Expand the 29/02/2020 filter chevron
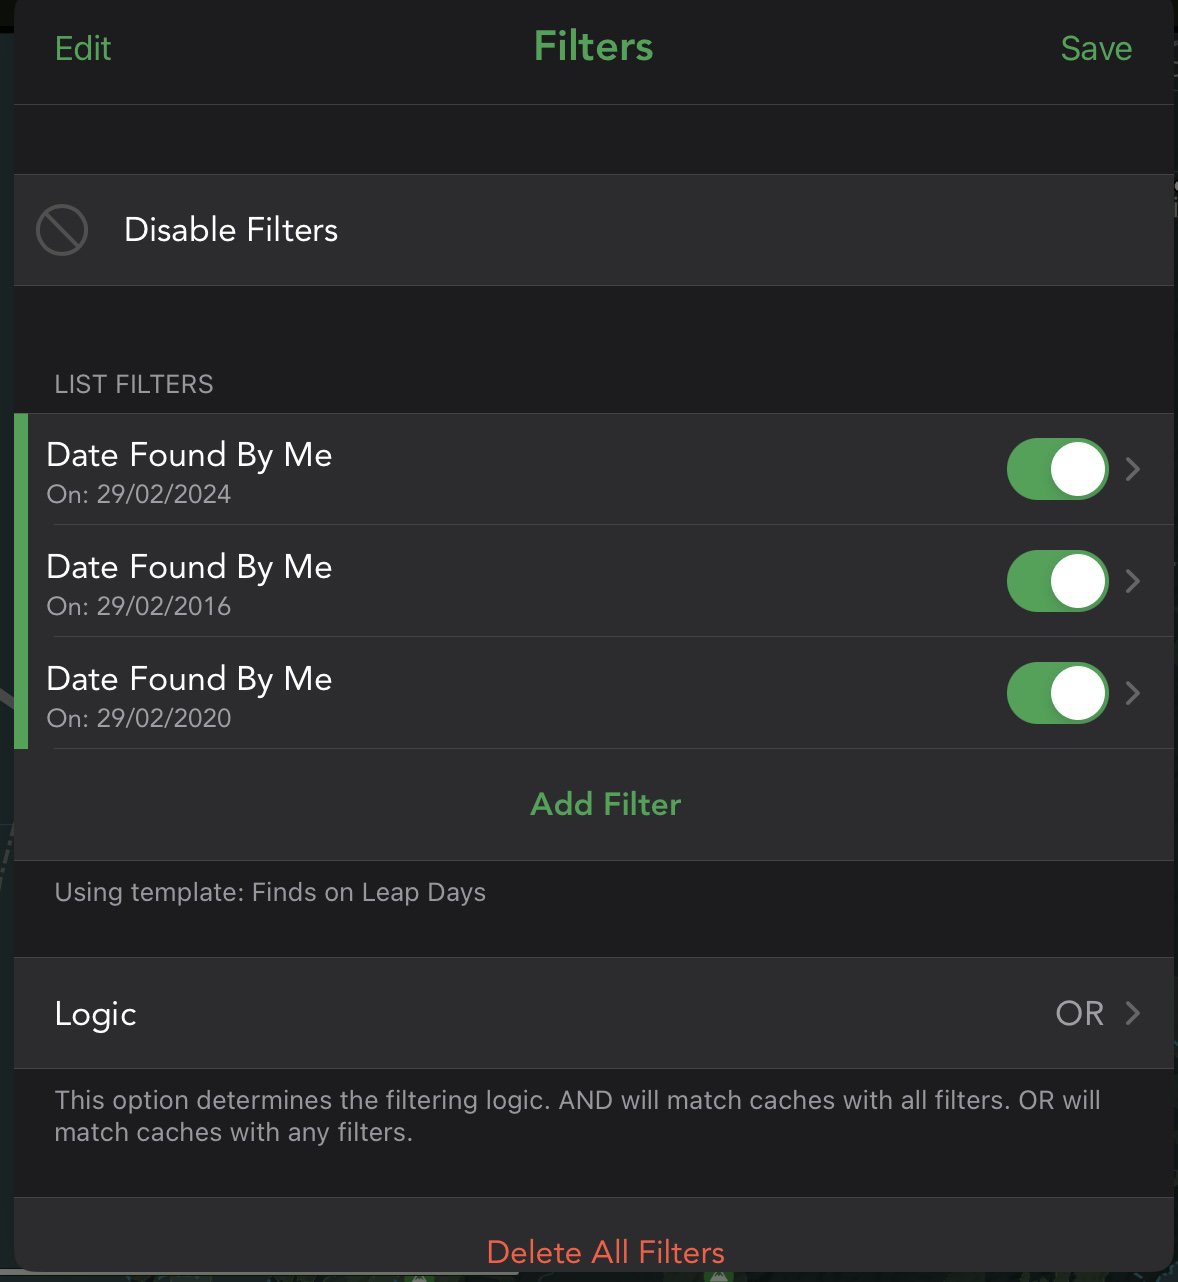Viewport: 1178px width, 1282px height. pos(1133,693)
